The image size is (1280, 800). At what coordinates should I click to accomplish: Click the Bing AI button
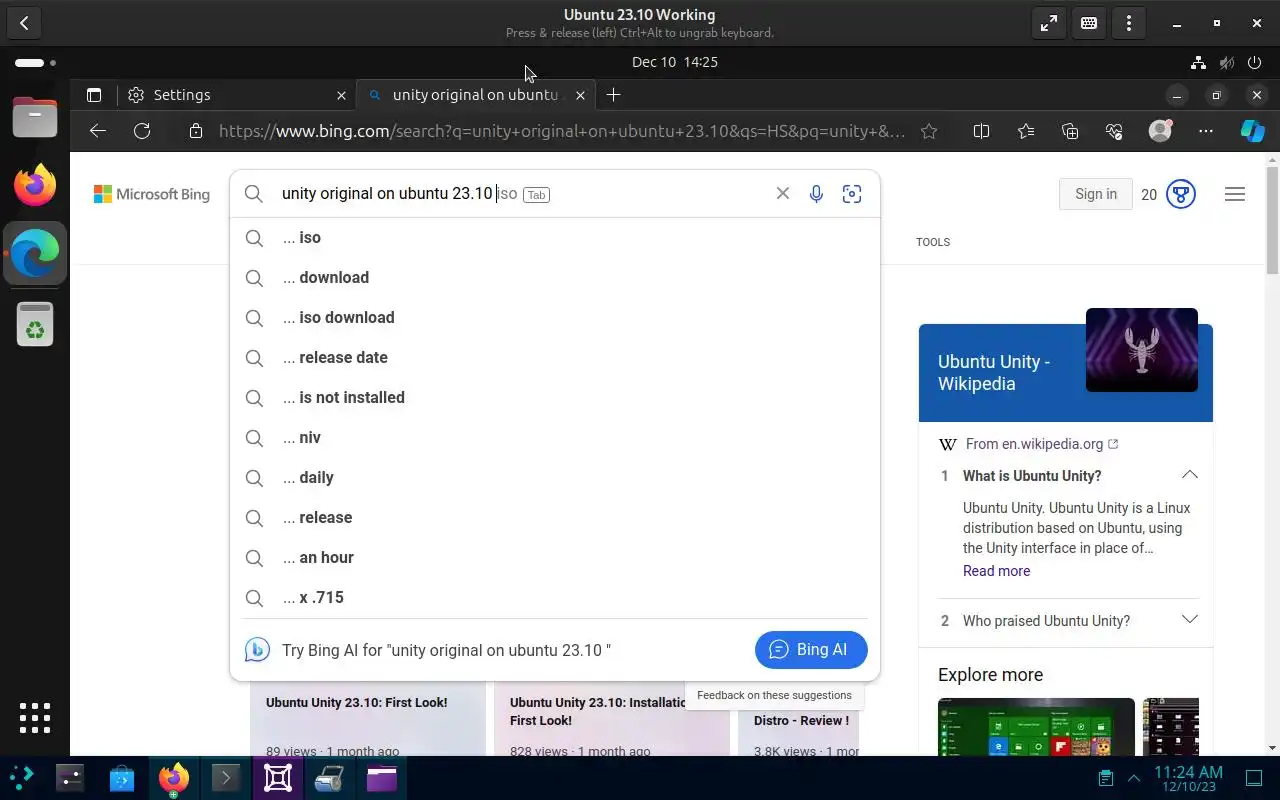coord(811,650)
